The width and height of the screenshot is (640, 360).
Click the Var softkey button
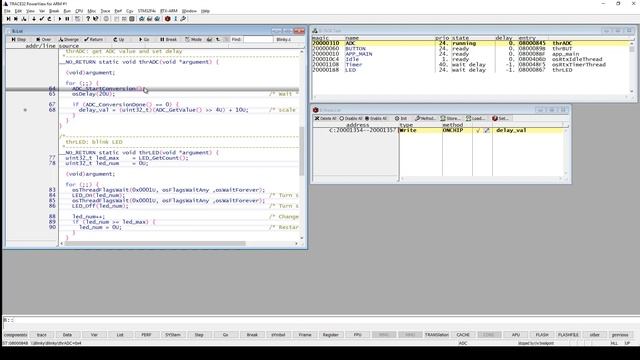94,335
